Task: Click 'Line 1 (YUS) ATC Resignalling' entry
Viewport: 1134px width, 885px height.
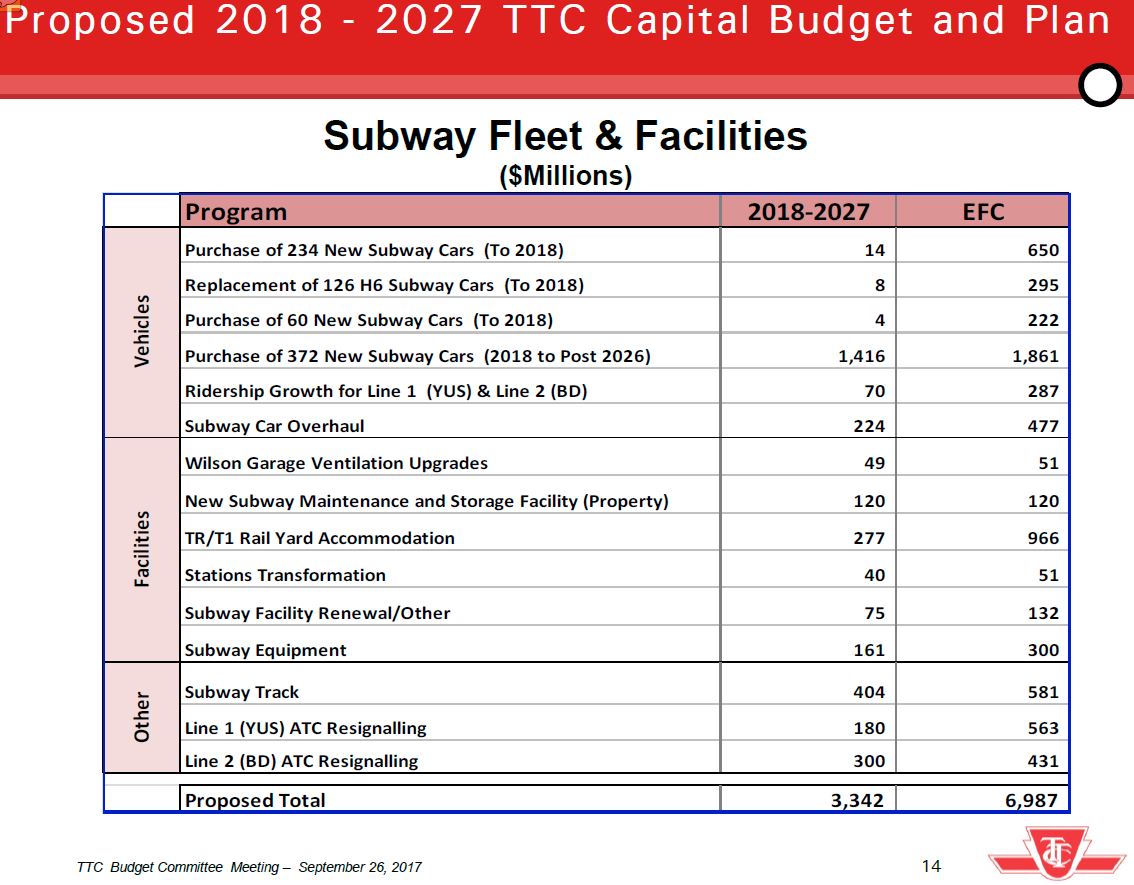Action: [306, 728]
